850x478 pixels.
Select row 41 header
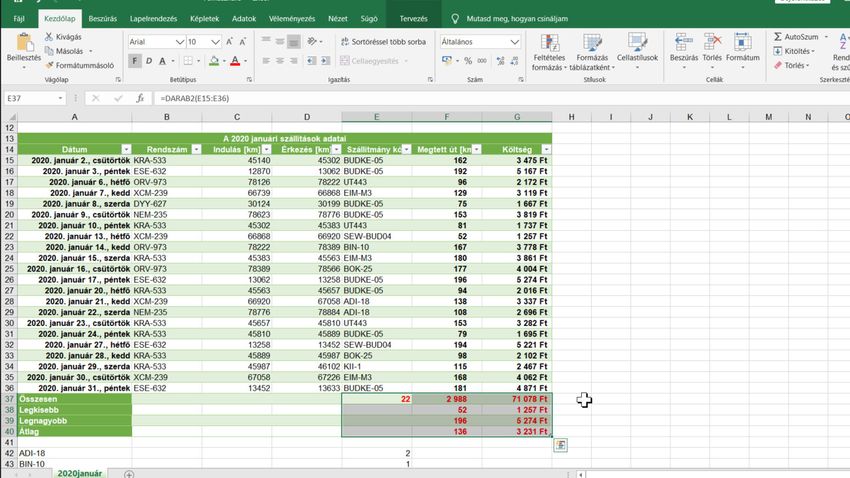(9, 442)
